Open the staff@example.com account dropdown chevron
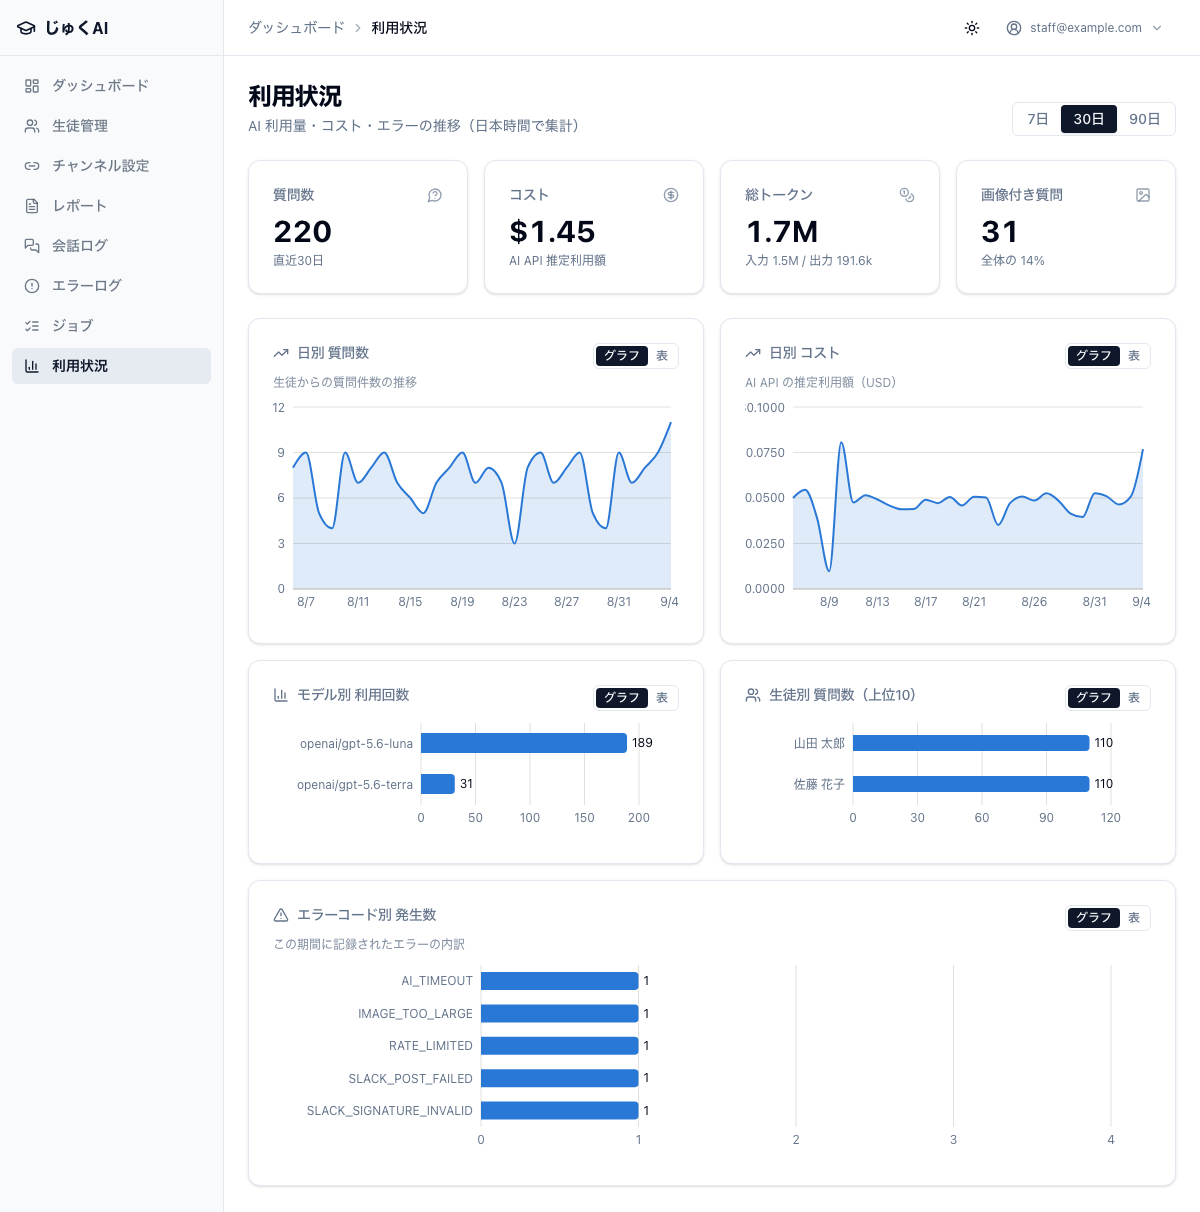This screenshot has width=1200, height=1212. 1157,28
